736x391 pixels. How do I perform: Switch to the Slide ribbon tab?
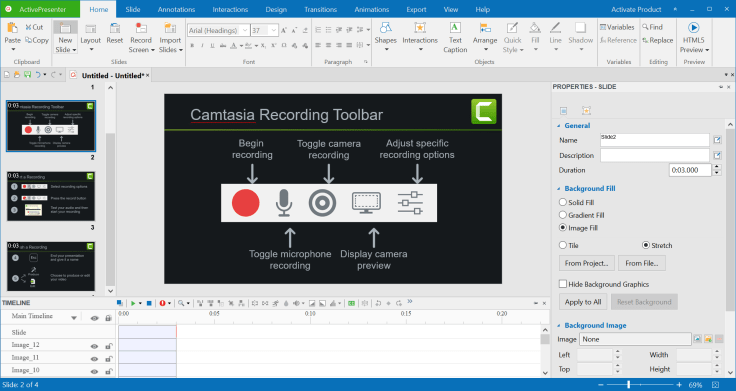(x=133, y=9)
